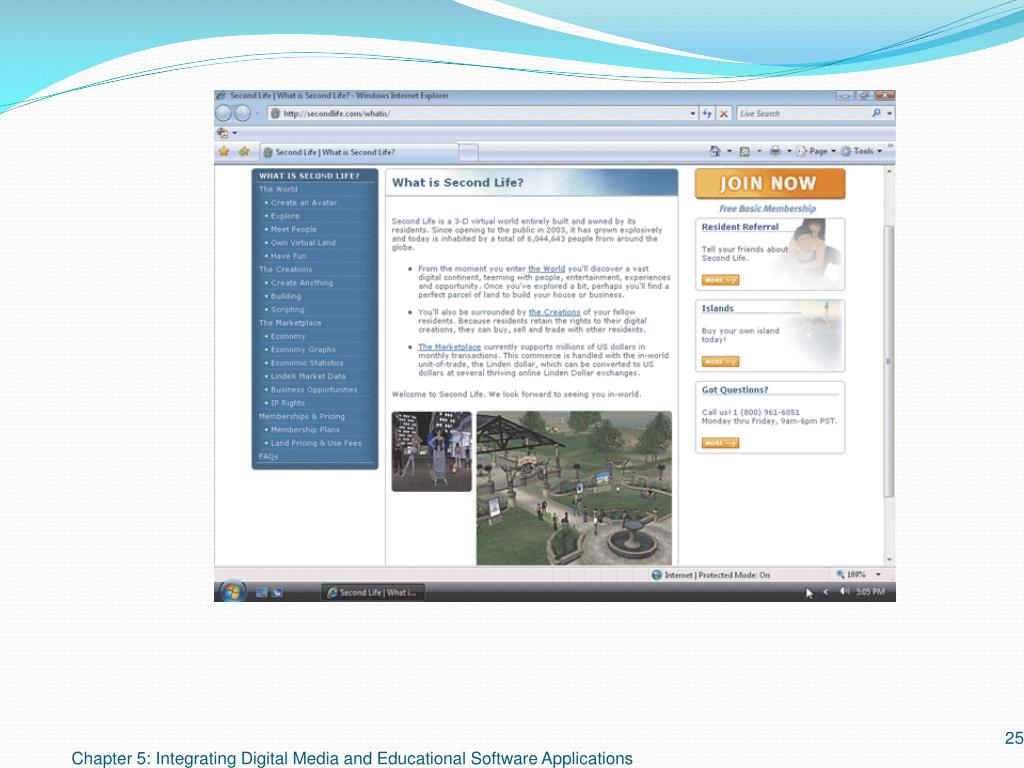Open the IP Rights sidebar link
The height and width of the screenshot is (768, 1024).
[x=287, y=403]
